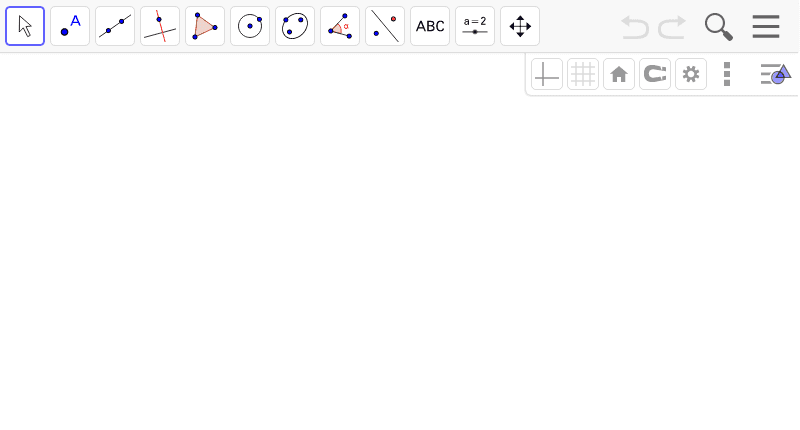
Task: Toggle the style bar button
Action: click(x=776, y=74)
